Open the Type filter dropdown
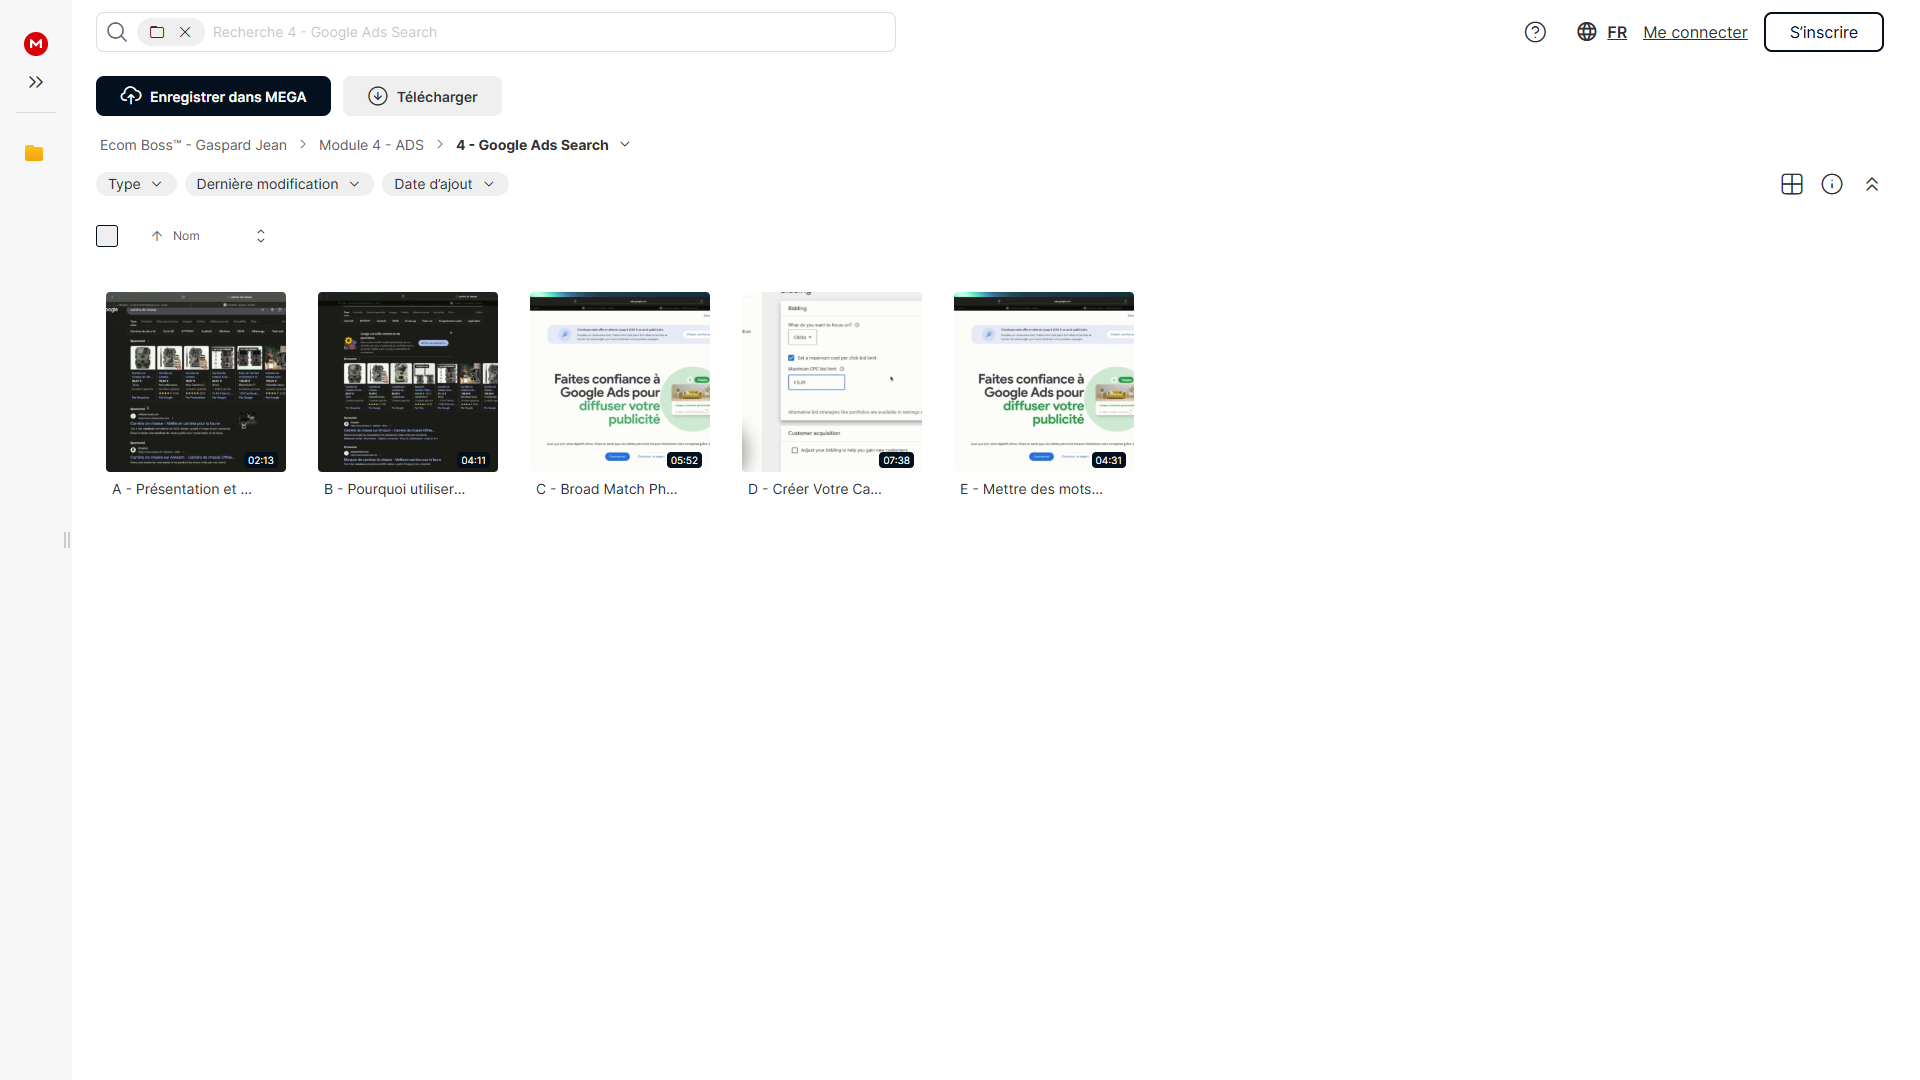 click(x=136, y=184)
